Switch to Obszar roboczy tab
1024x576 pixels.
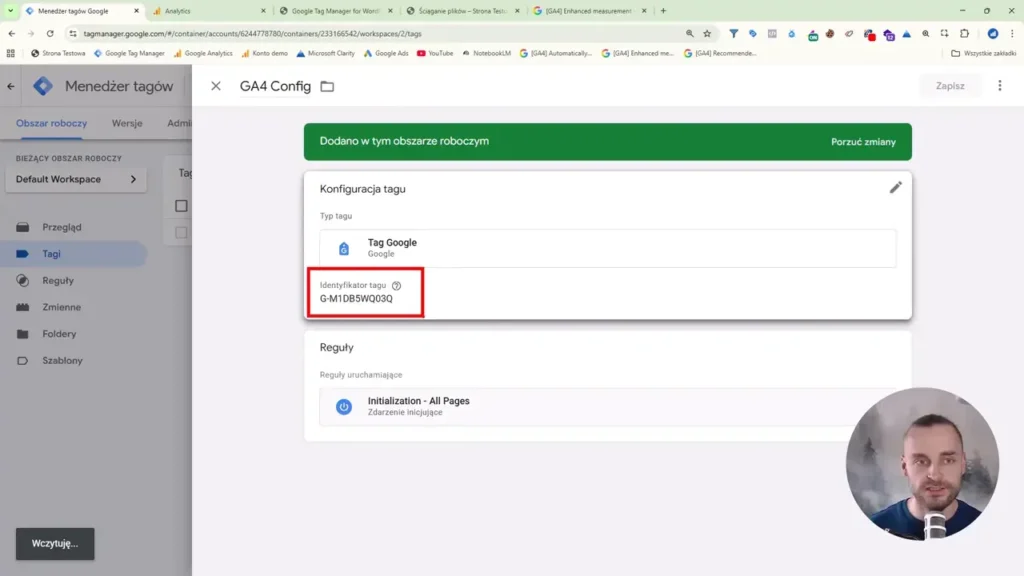click(52, 123)
